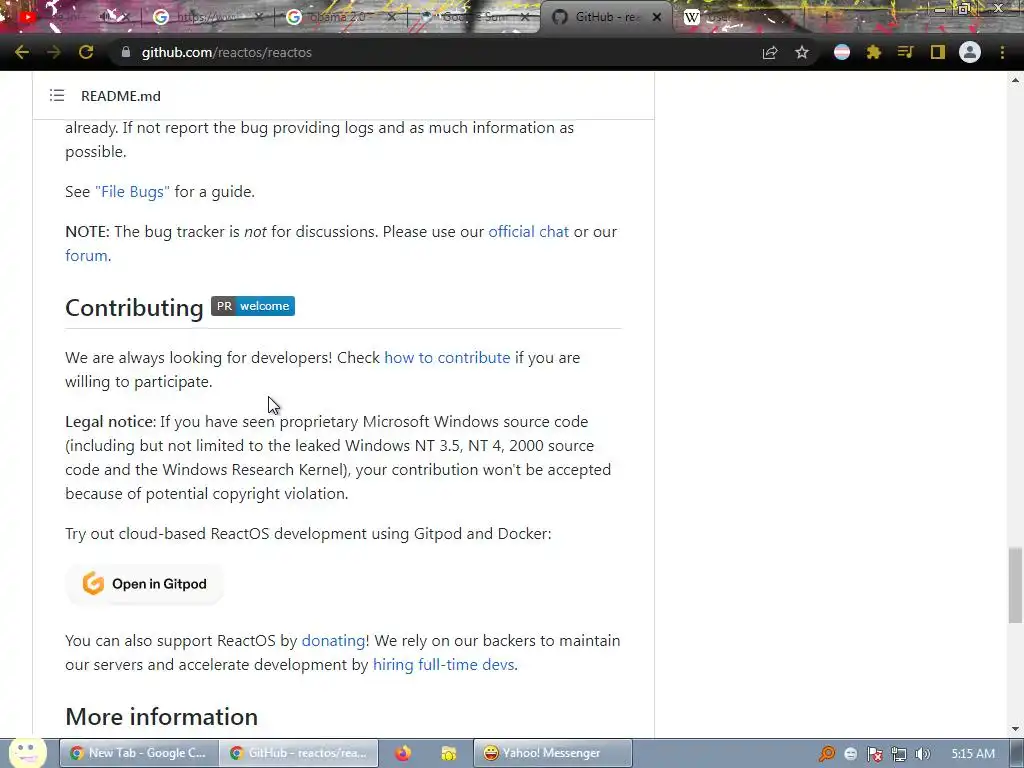The height and width of the screenshot is (768, 1024).
Task: Open the how to contribute link
Action: click(447, 357)
